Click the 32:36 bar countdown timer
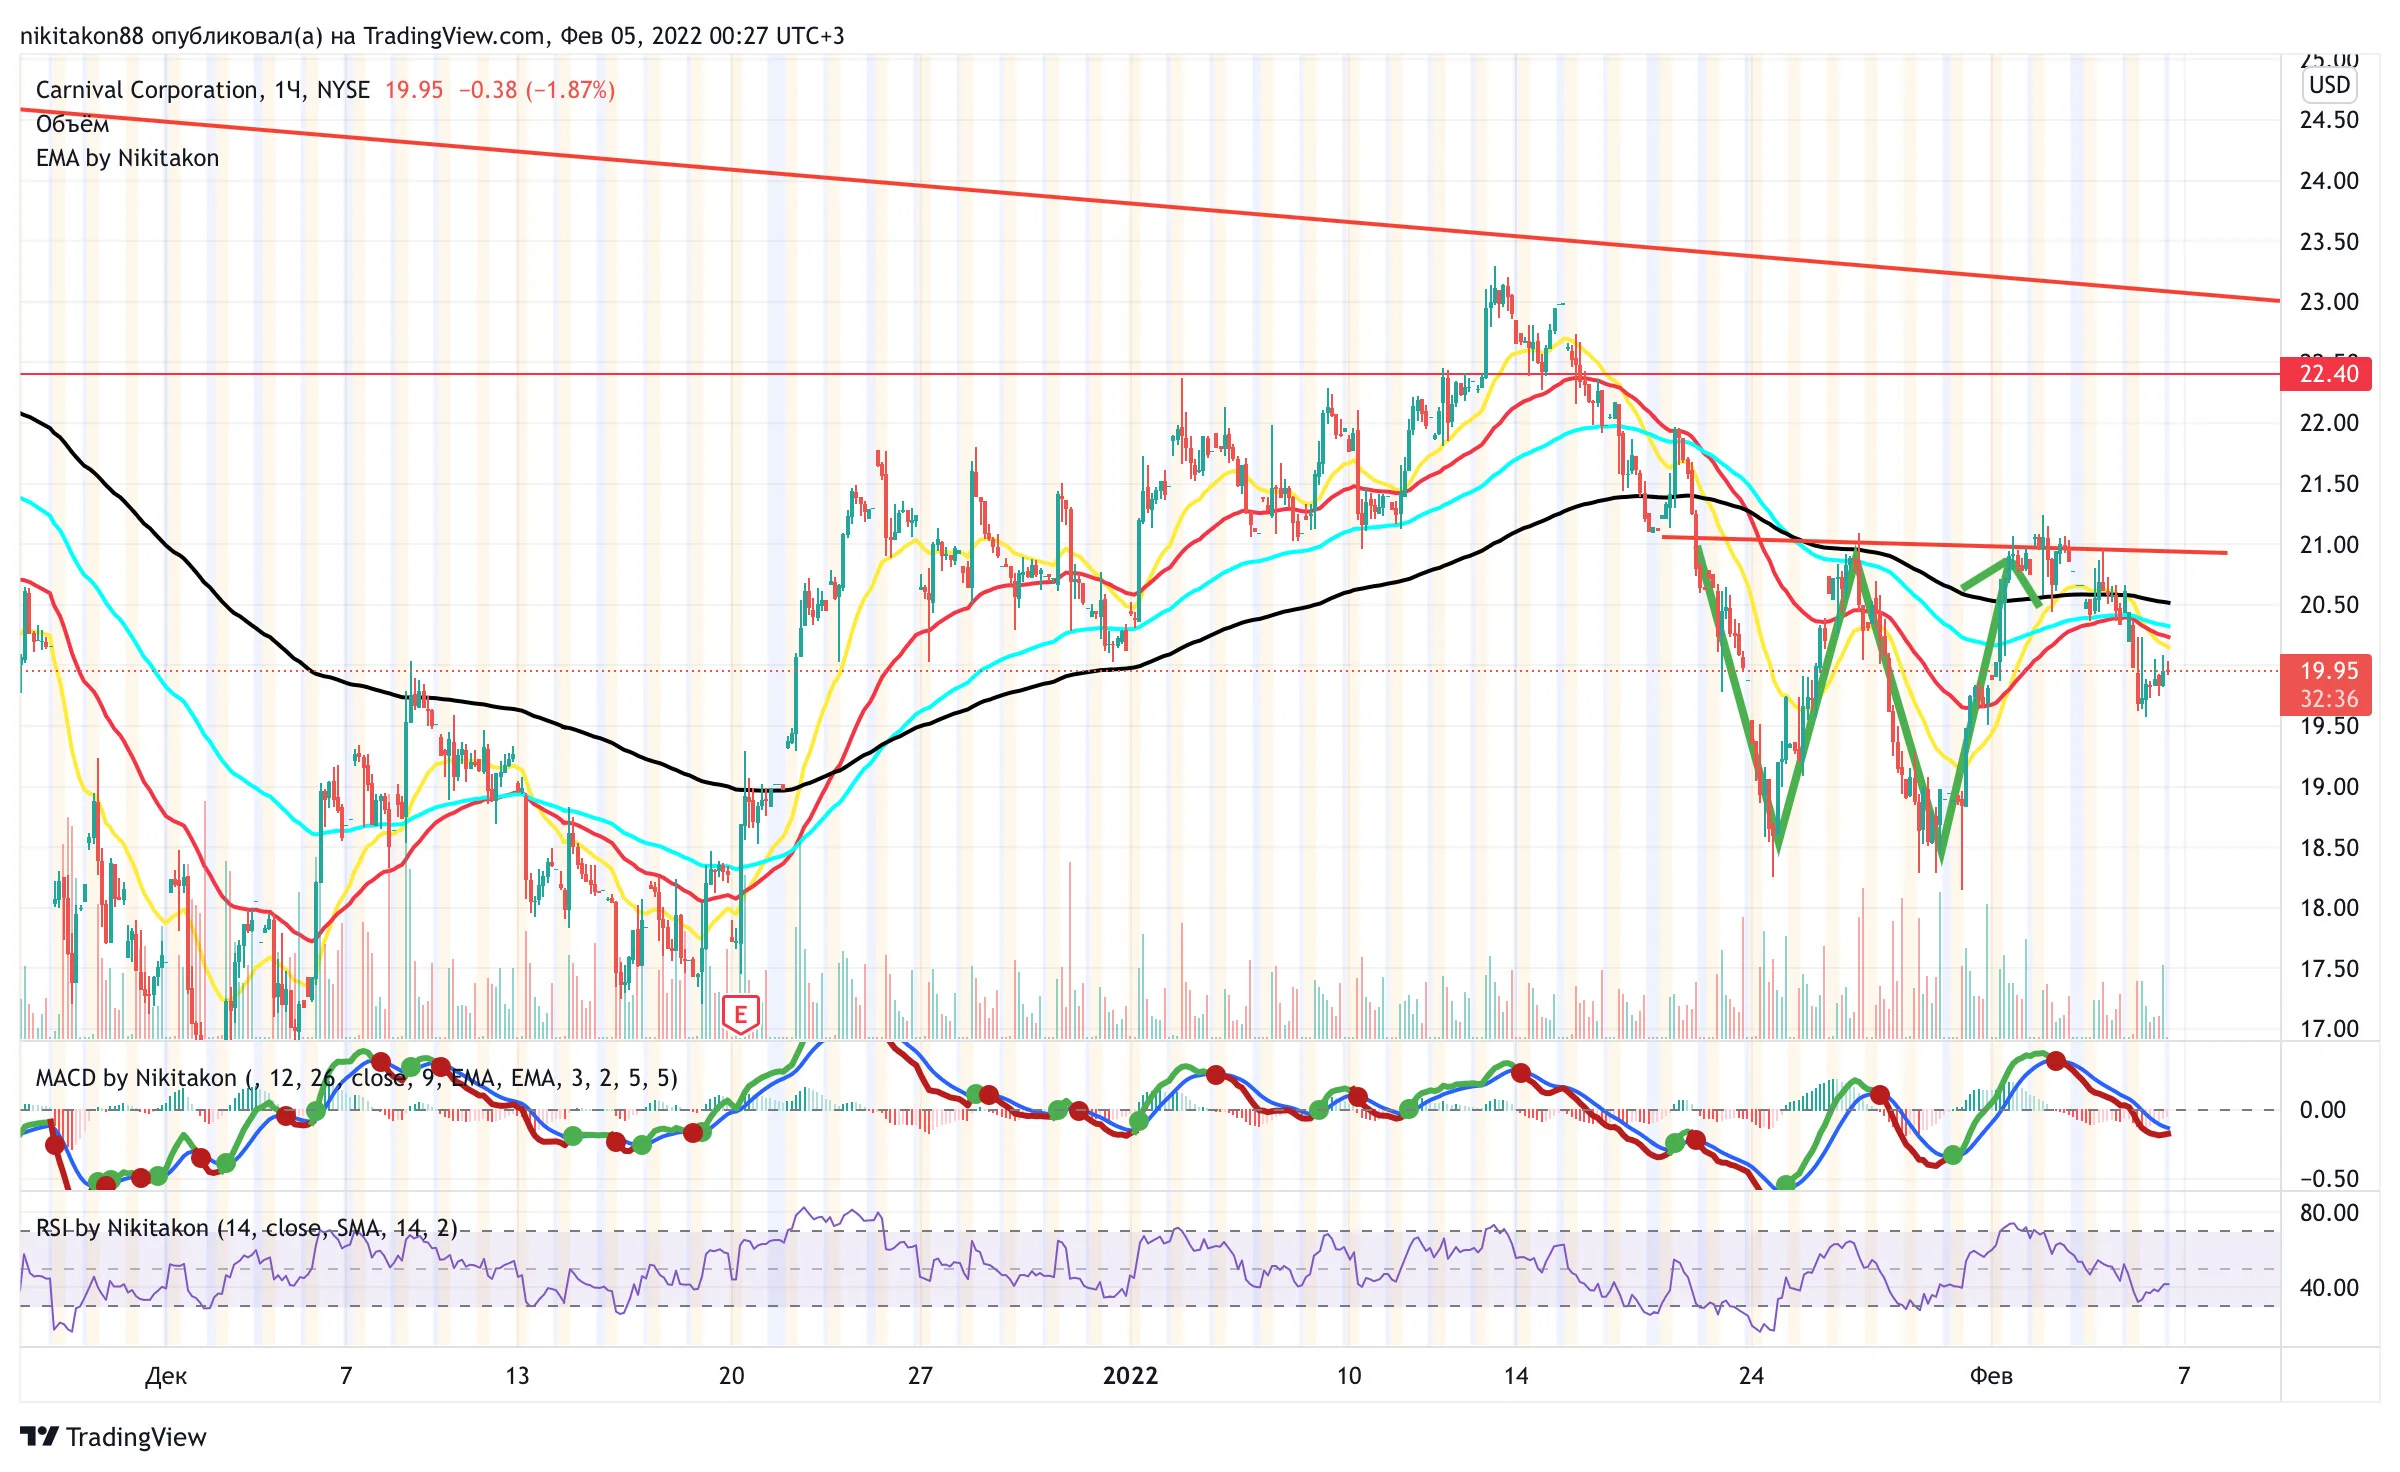Viewport: 2400px width, 1472px height. point(2329,699)
